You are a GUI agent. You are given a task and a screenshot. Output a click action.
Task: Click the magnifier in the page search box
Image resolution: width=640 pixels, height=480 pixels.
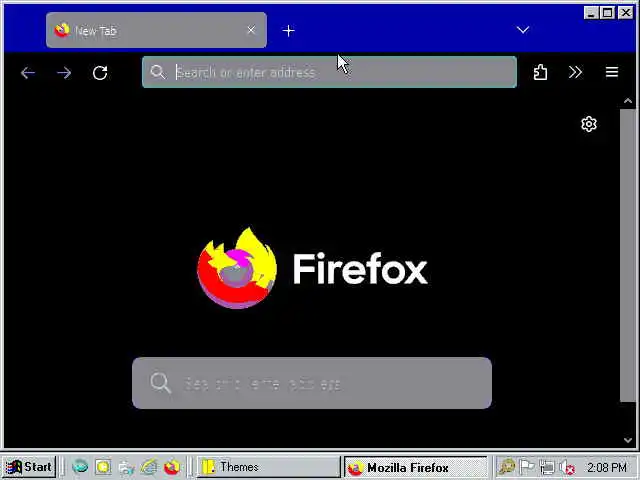160,383
